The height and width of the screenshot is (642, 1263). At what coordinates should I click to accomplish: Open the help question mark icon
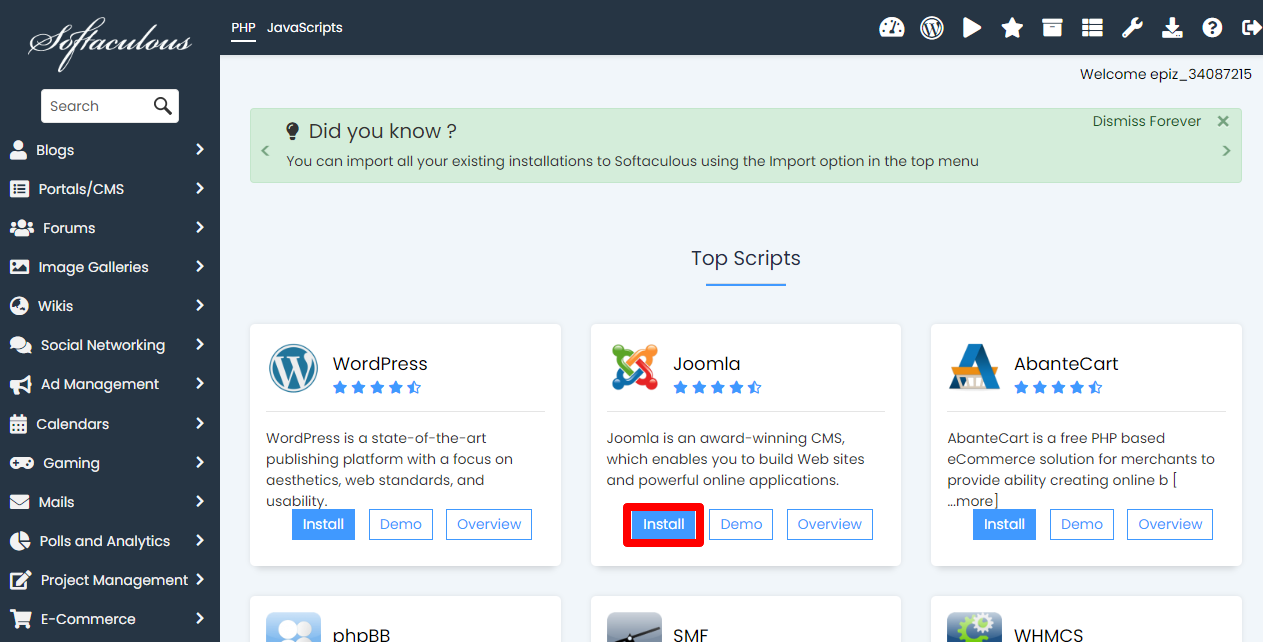click(1212, 28)
